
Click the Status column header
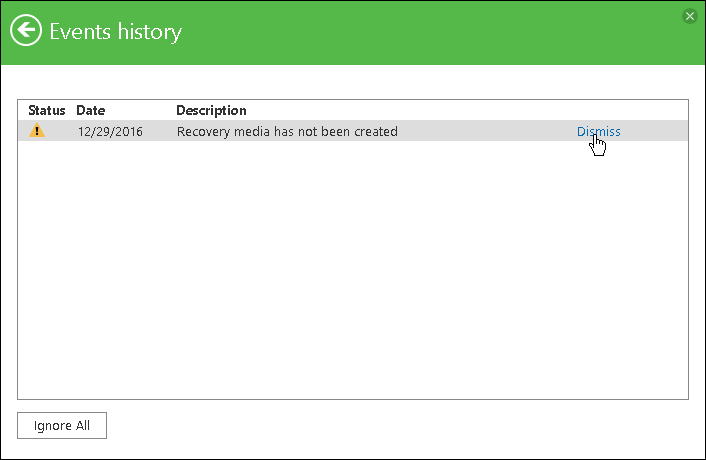47,110
